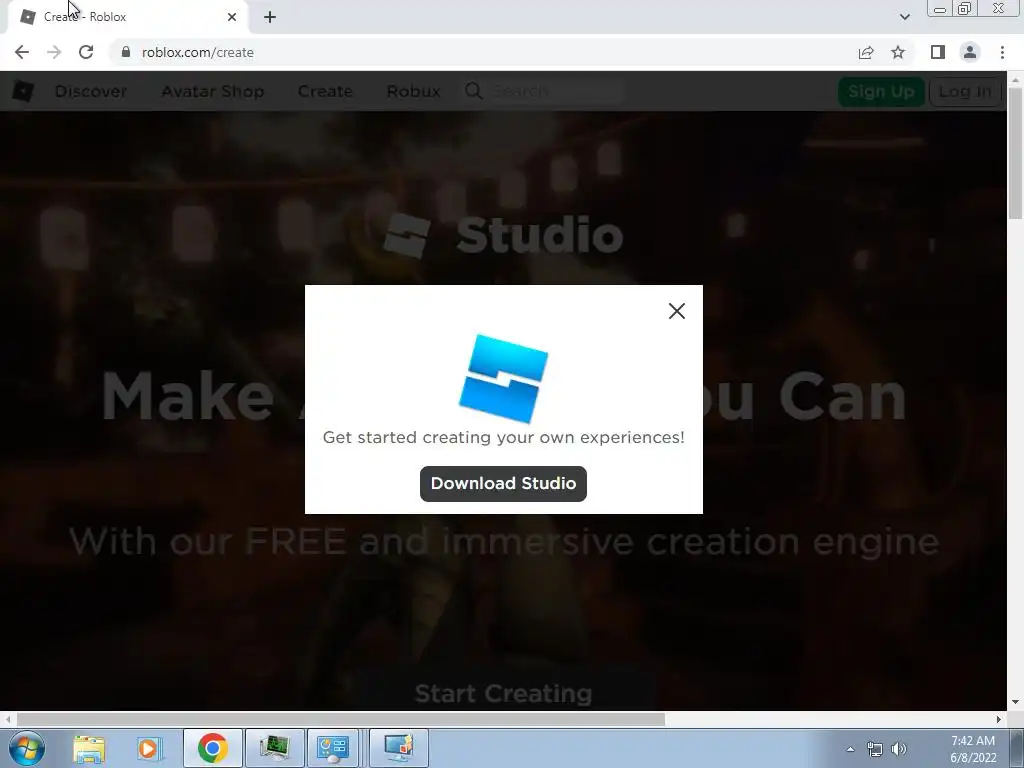Open the Control Panel taskbar icon
This screenshot has height=768, width=1024.
pos(333,748)
